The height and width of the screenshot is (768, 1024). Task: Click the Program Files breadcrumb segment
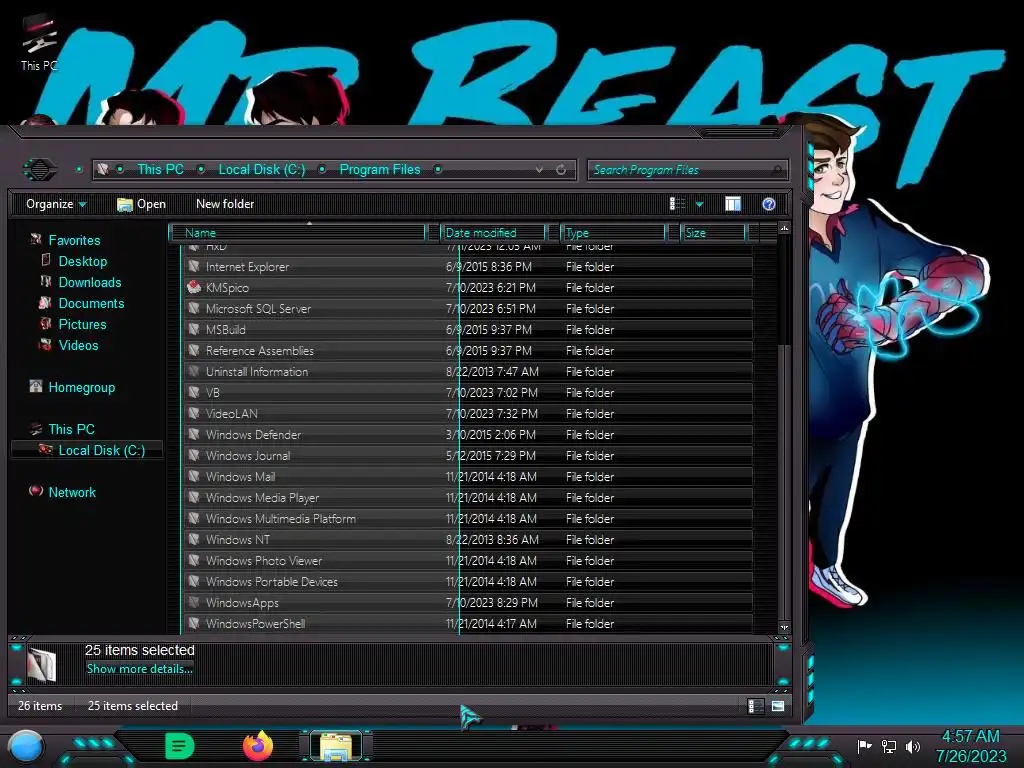379,169
